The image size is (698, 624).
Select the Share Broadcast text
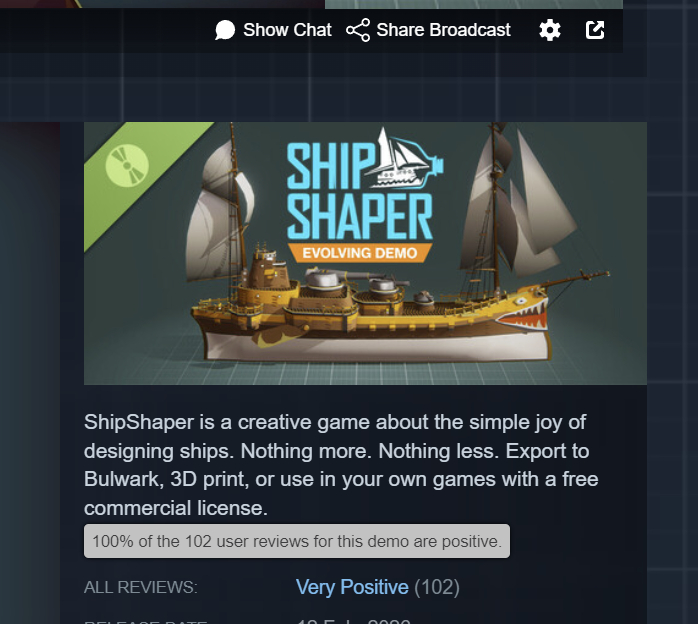pyautogui.click(x=443, y=30)
